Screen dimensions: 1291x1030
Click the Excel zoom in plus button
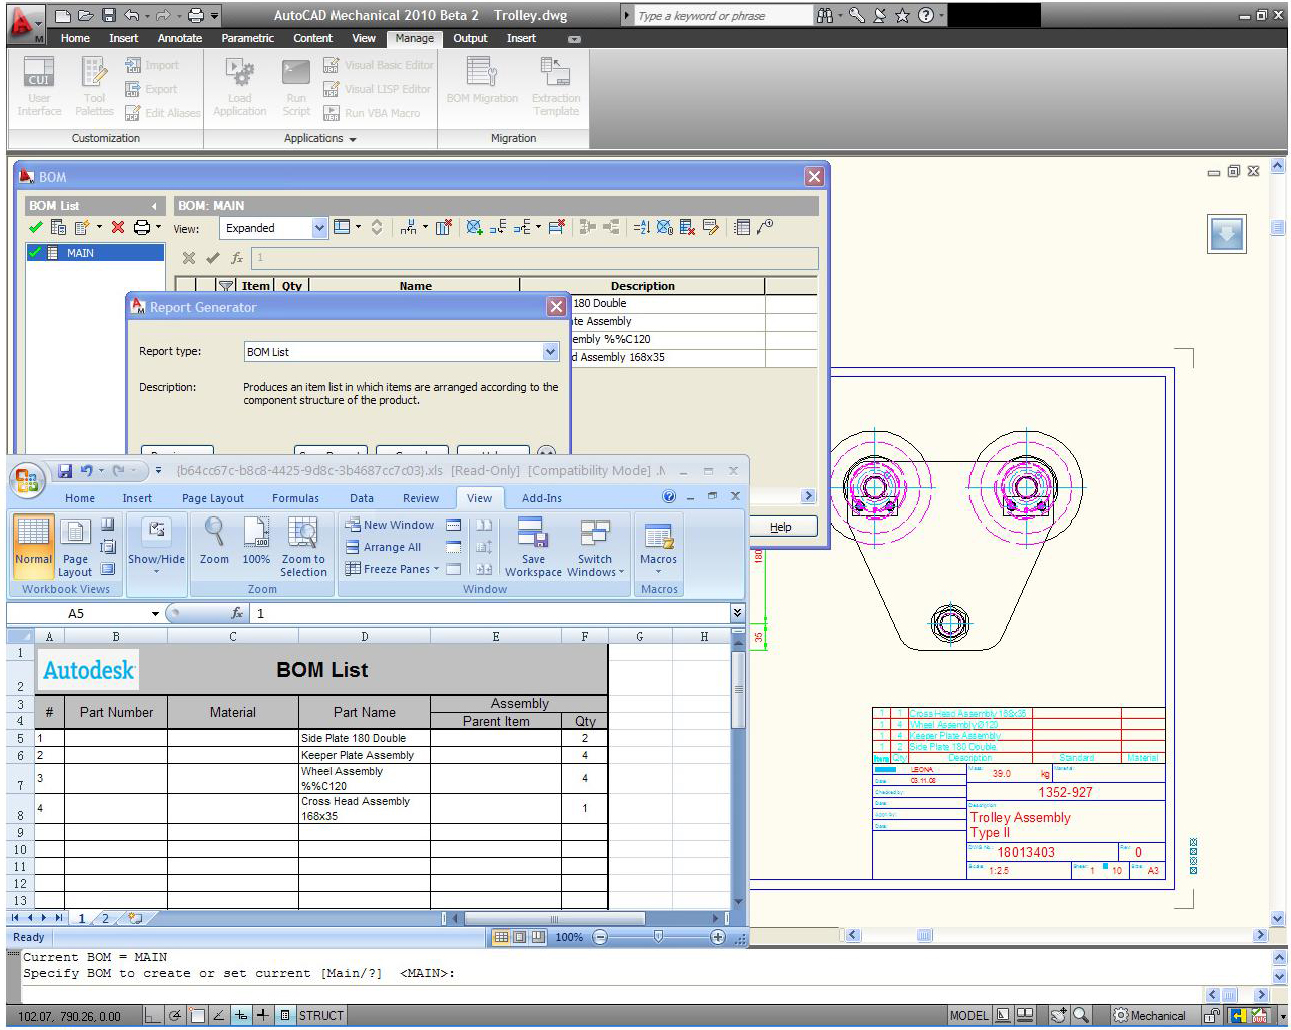(717, 937)
